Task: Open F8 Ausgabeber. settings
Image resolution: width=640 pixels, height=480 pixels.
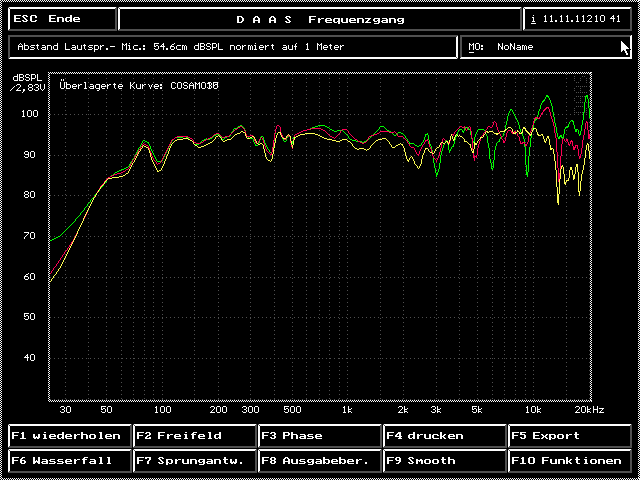Action: click(x=320, y=461)
